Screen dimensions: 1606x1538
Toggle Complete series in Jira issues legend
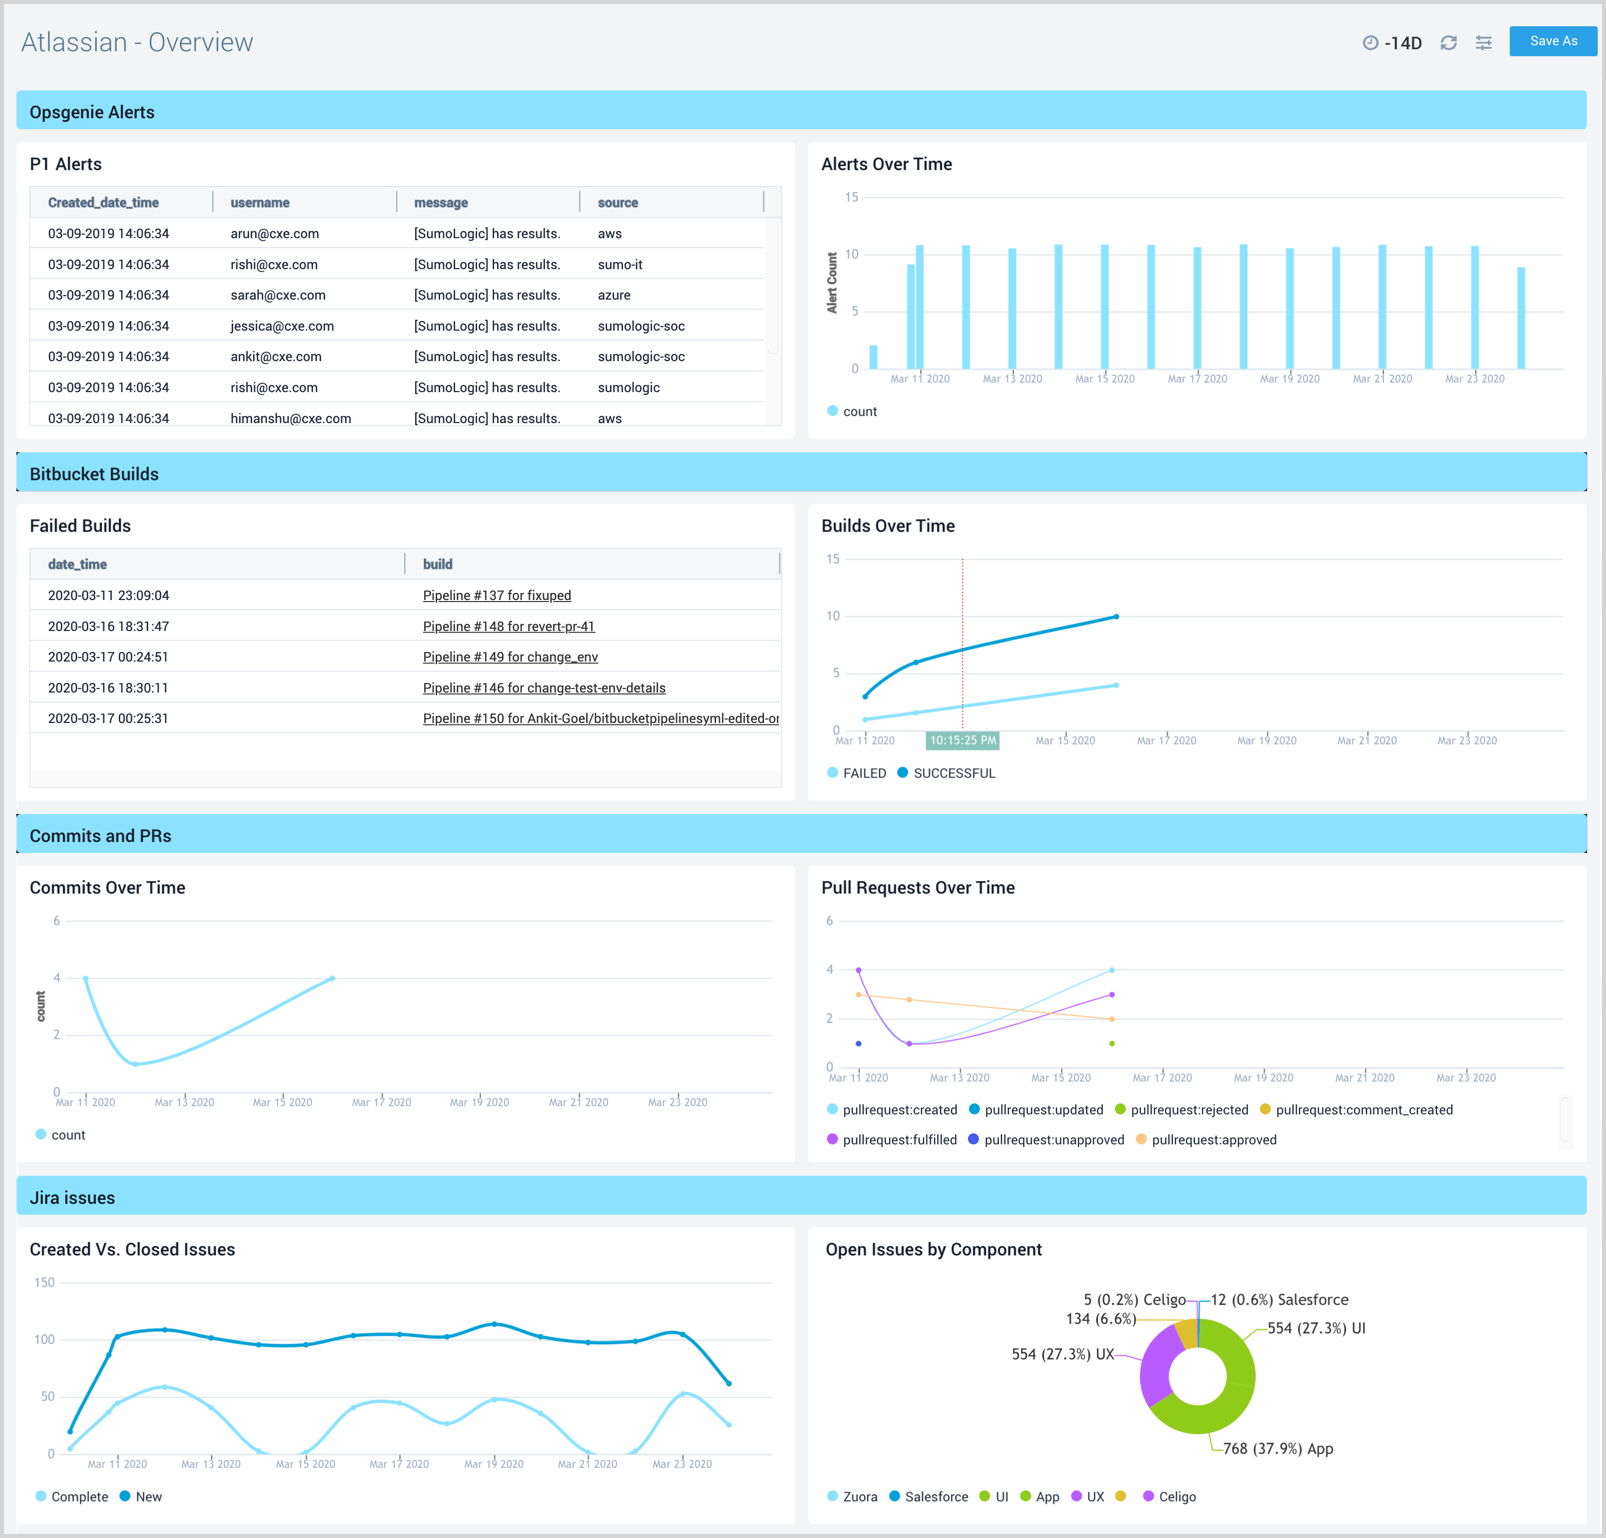click(71, 1497)
